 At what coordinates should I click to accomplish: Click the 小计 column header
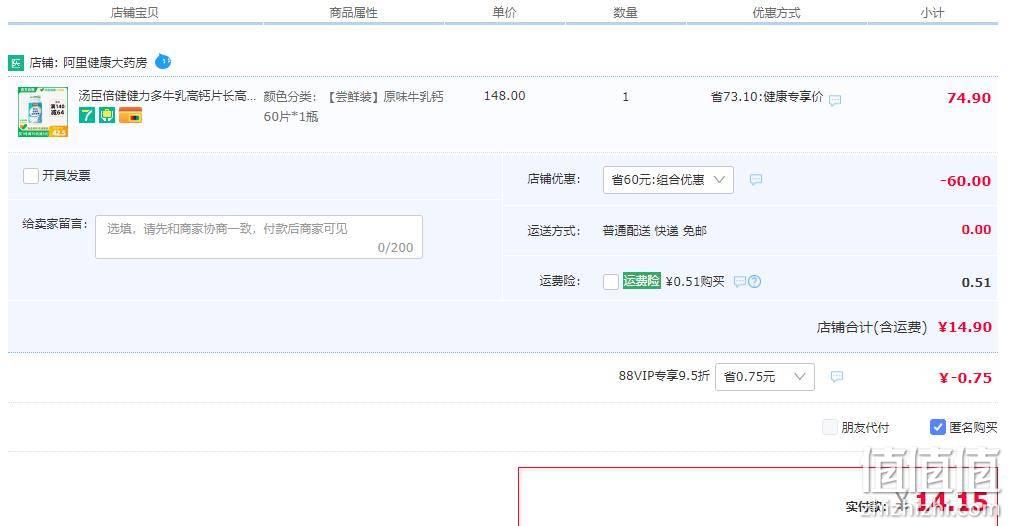pyautogui.click(x=931, y=12)
